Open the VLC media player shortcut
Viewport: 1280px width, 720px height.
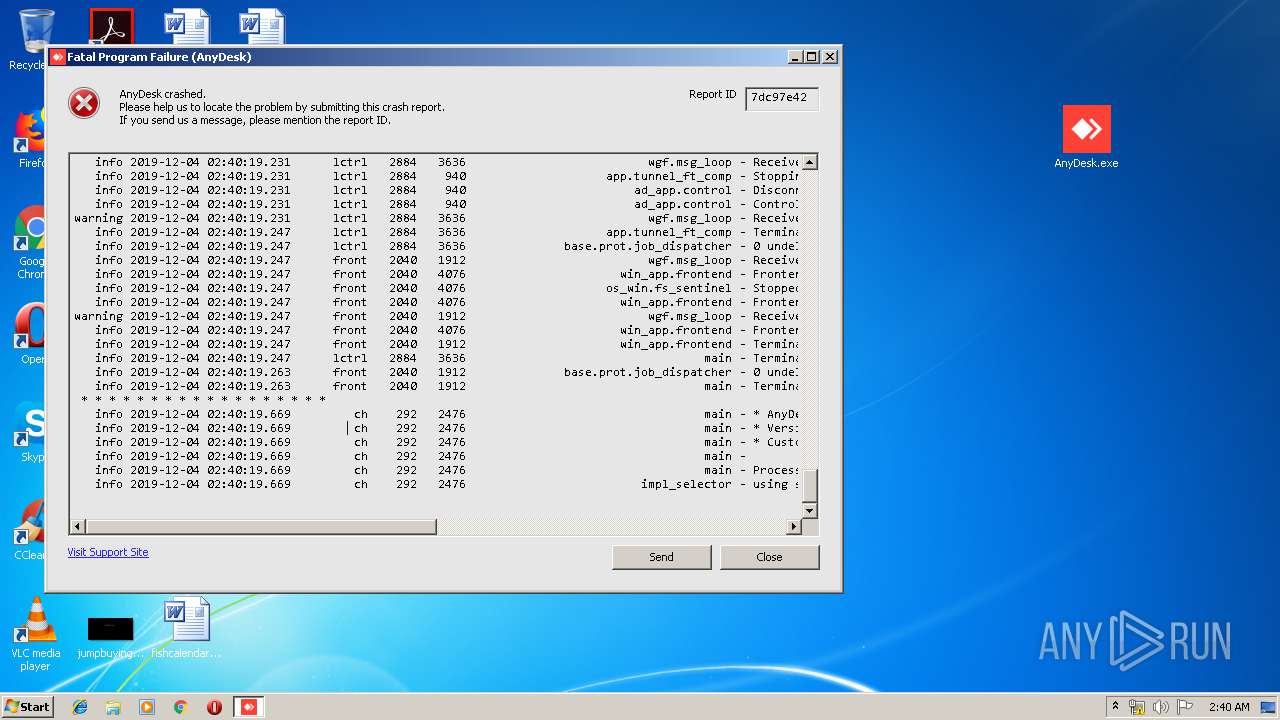coord(35,635)
